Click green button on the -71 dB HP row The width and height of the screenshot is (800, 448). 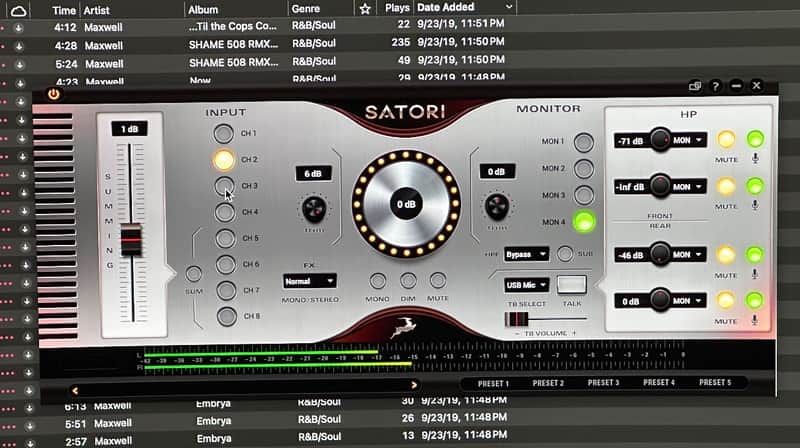point(755,138)
